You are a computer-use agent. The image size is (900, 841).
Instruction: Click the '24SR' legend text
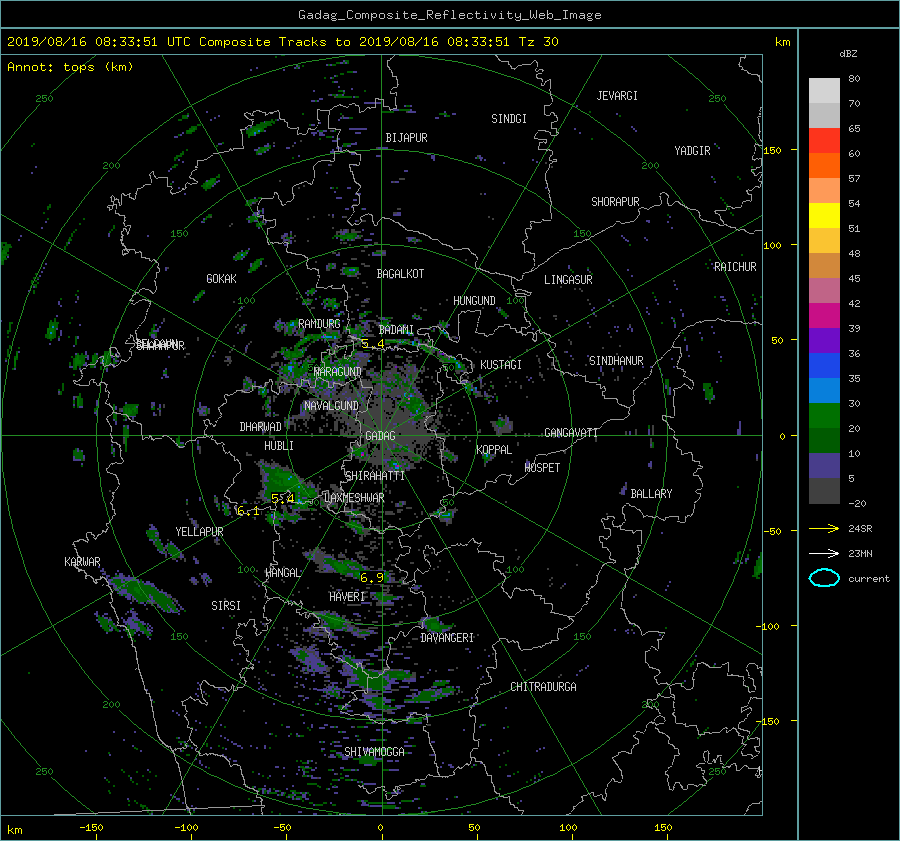tap(860, 529)
